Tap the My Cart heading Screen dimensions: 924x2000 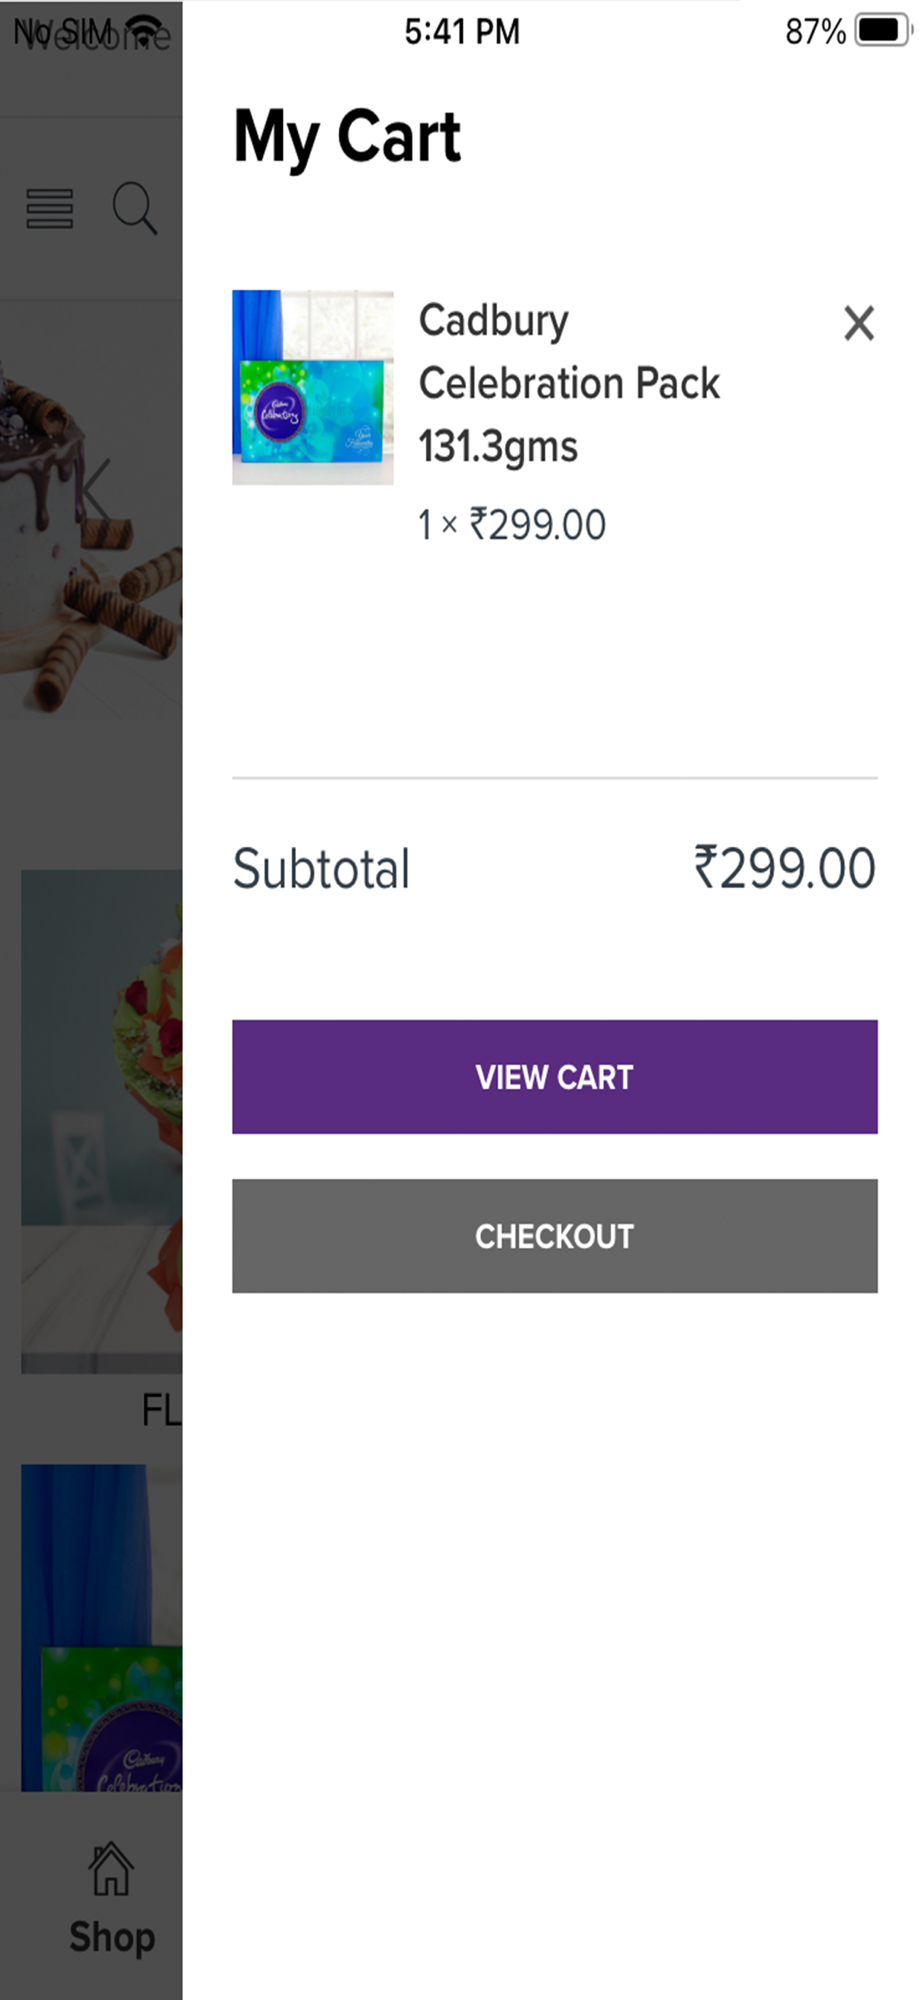(x=347, y=137)
